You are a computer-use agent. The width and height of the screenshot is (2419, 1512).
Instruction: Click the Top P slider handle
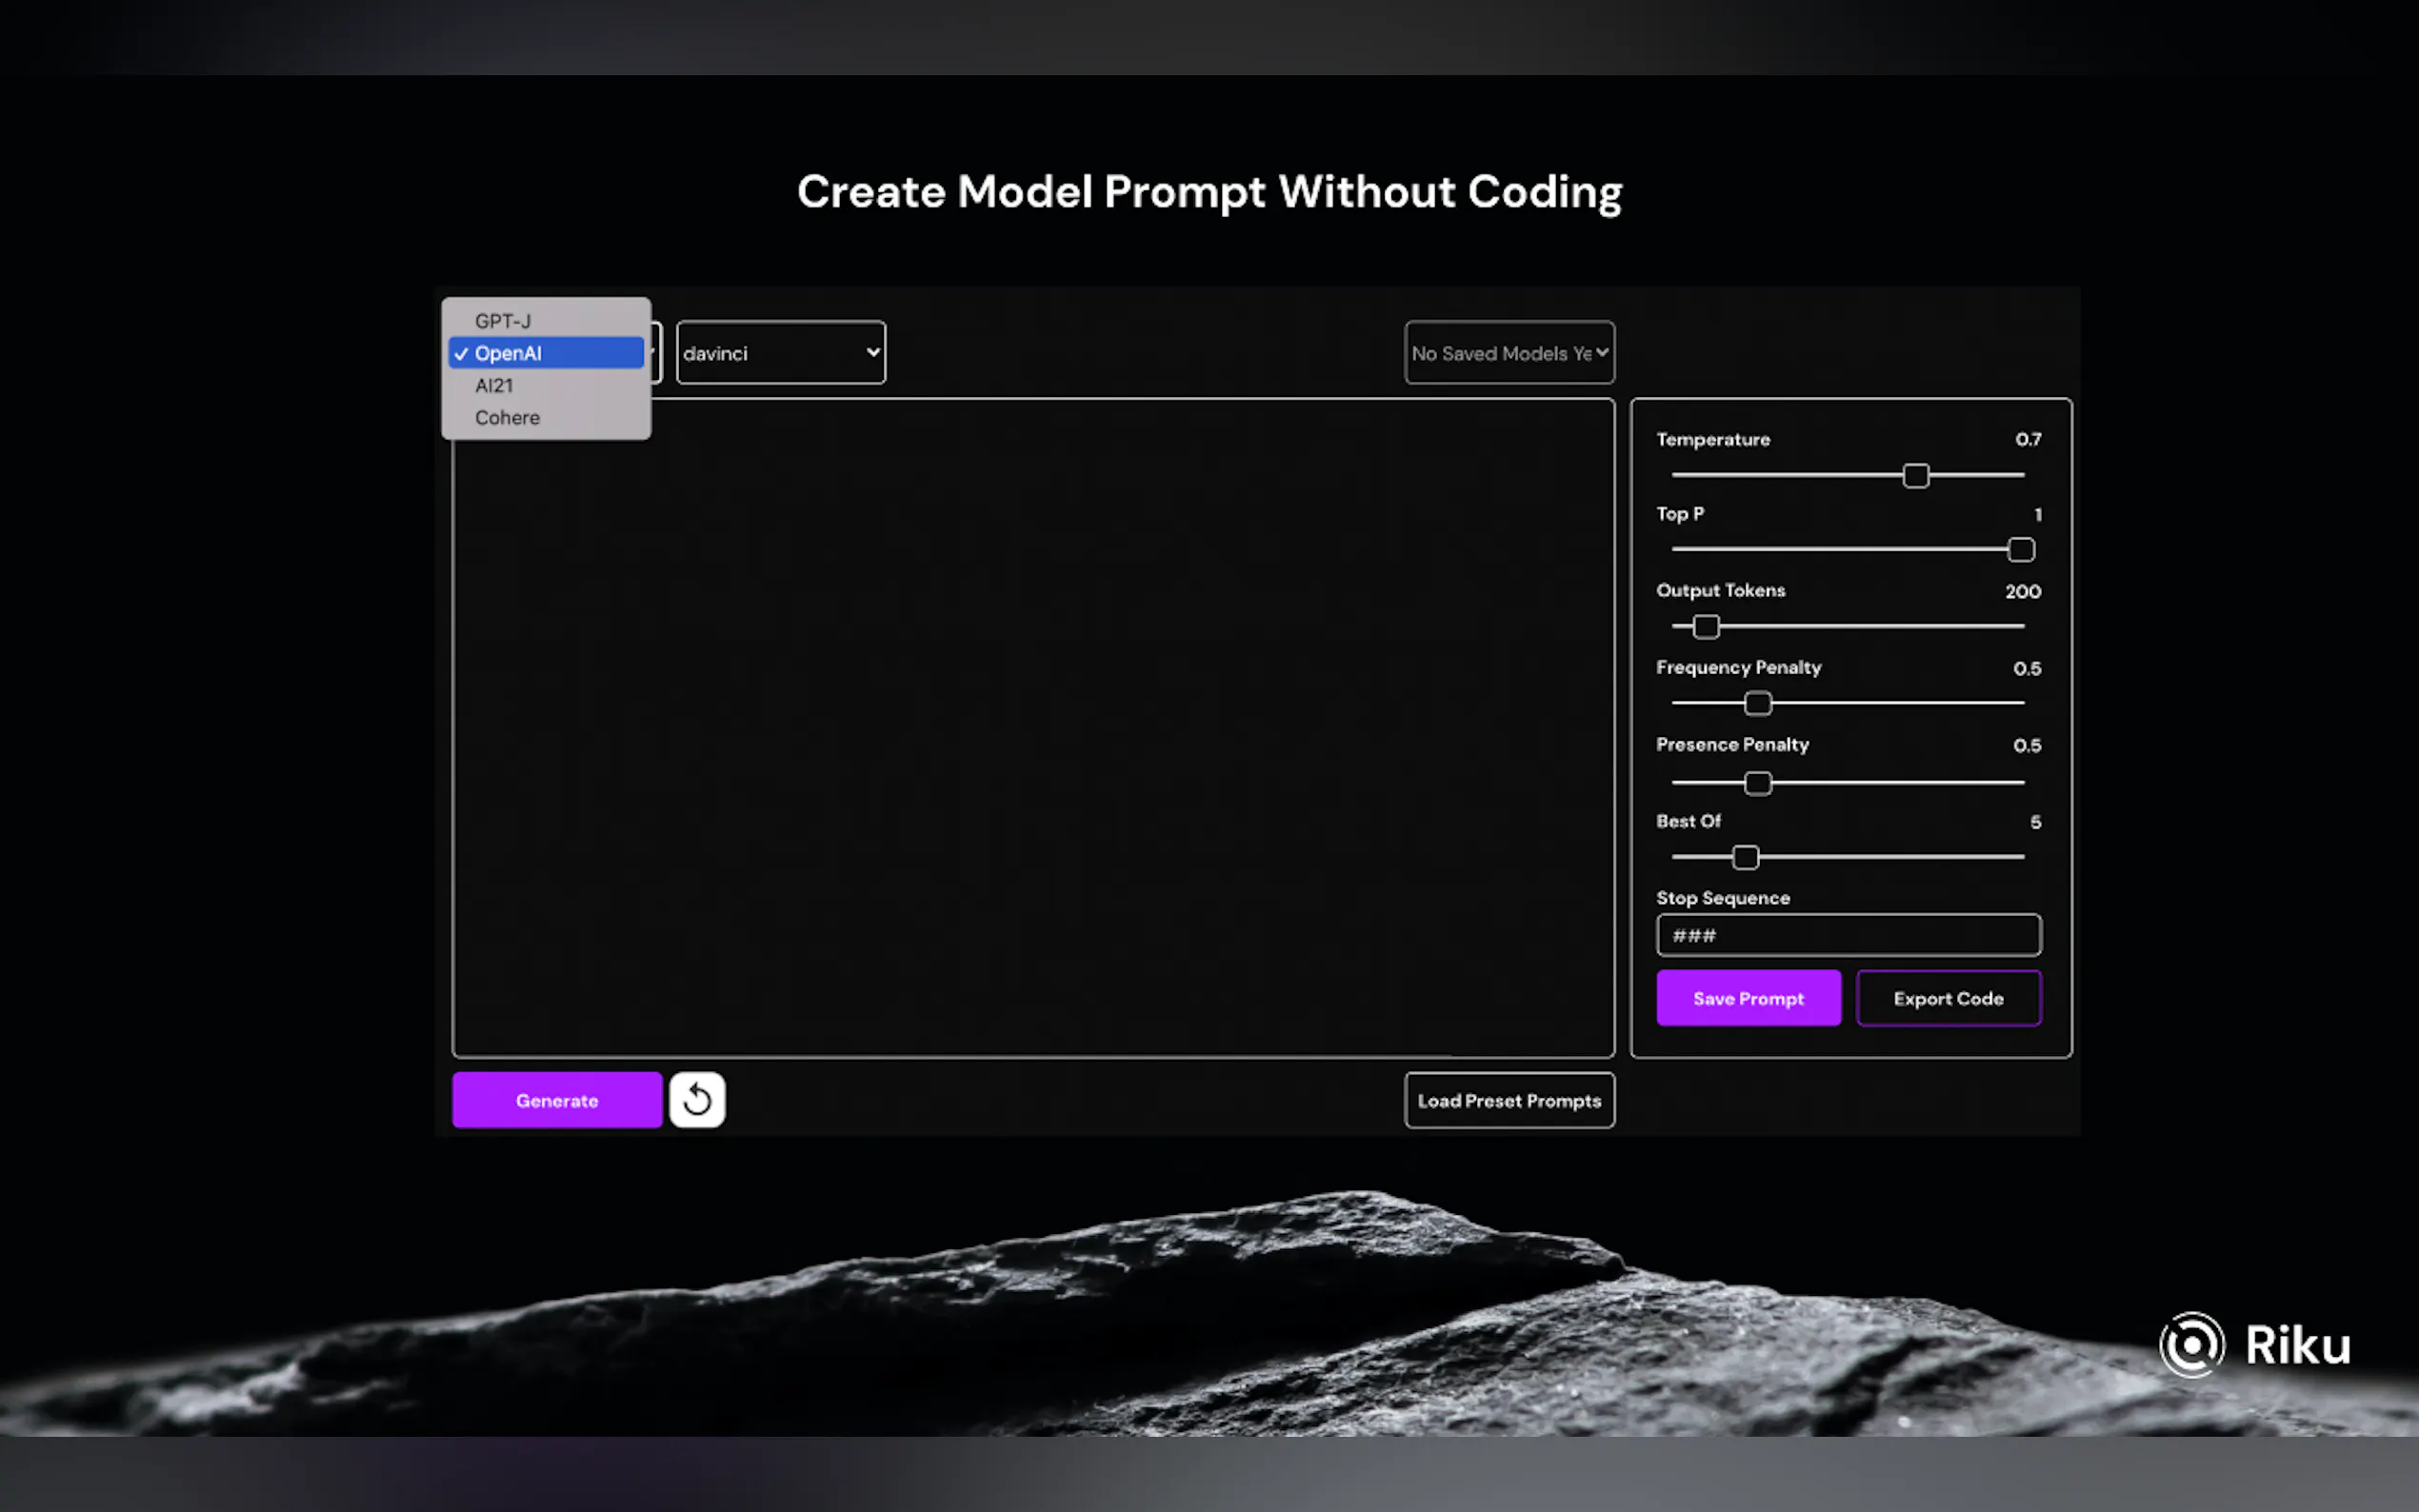[2020, 550]
